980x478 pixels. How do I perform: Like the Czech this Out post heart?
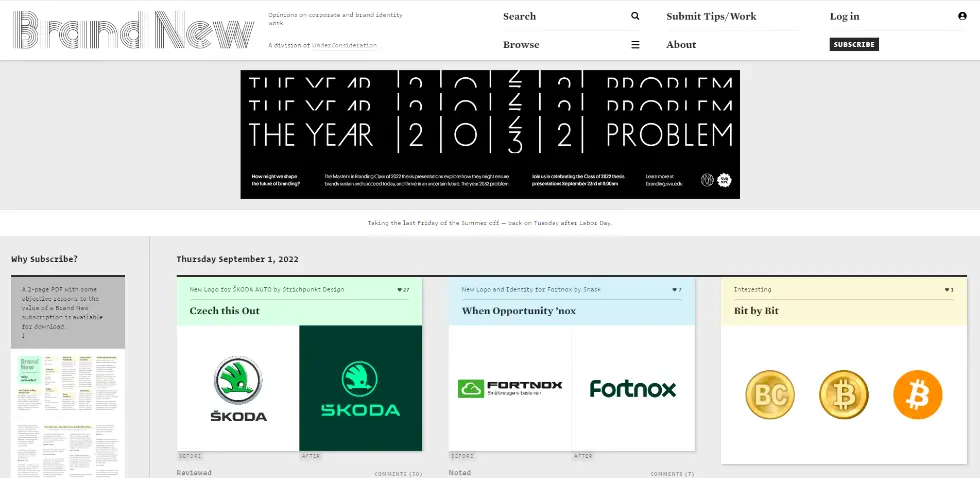pyautogui.click(x=400, y=290)
